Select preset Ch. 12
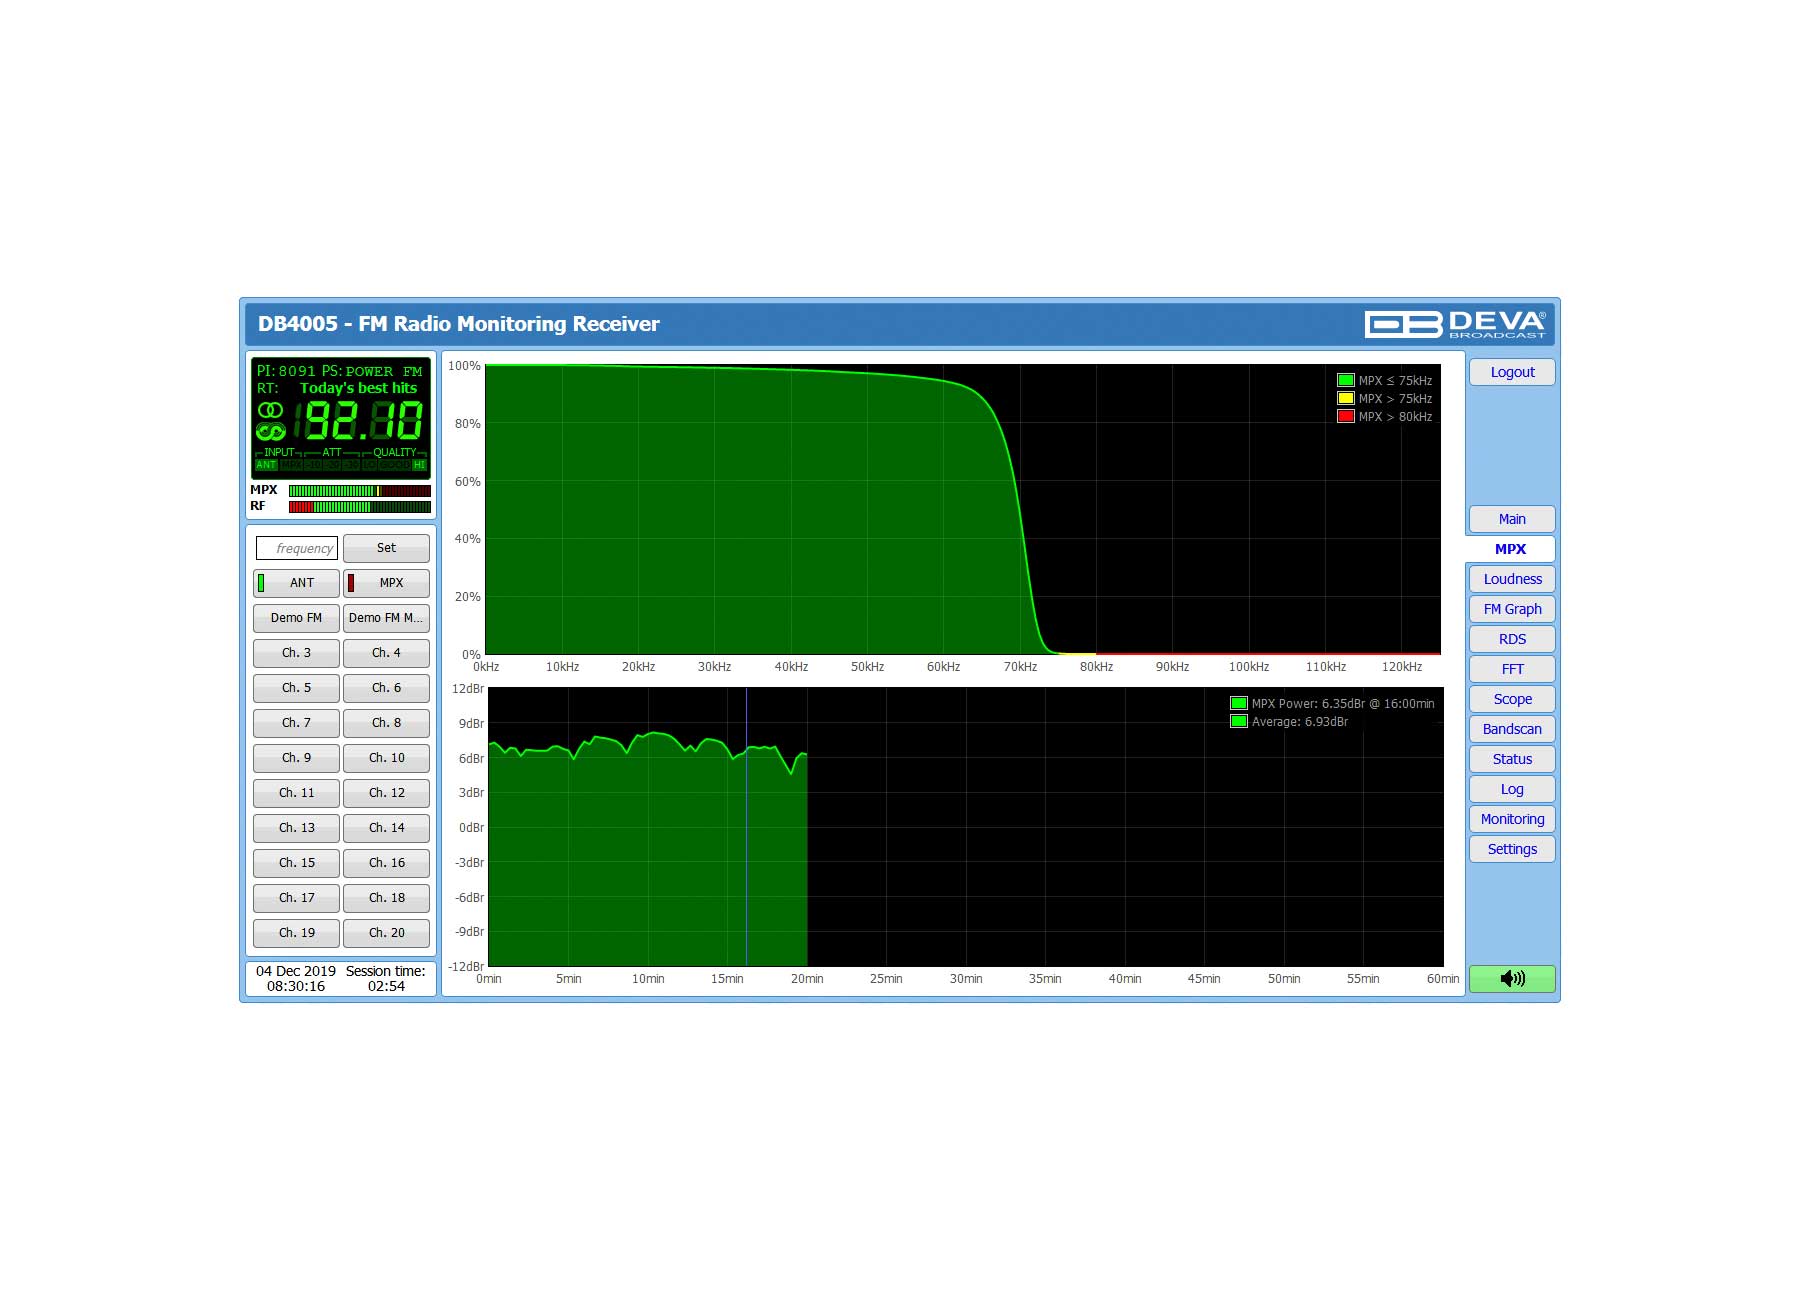 386,793
